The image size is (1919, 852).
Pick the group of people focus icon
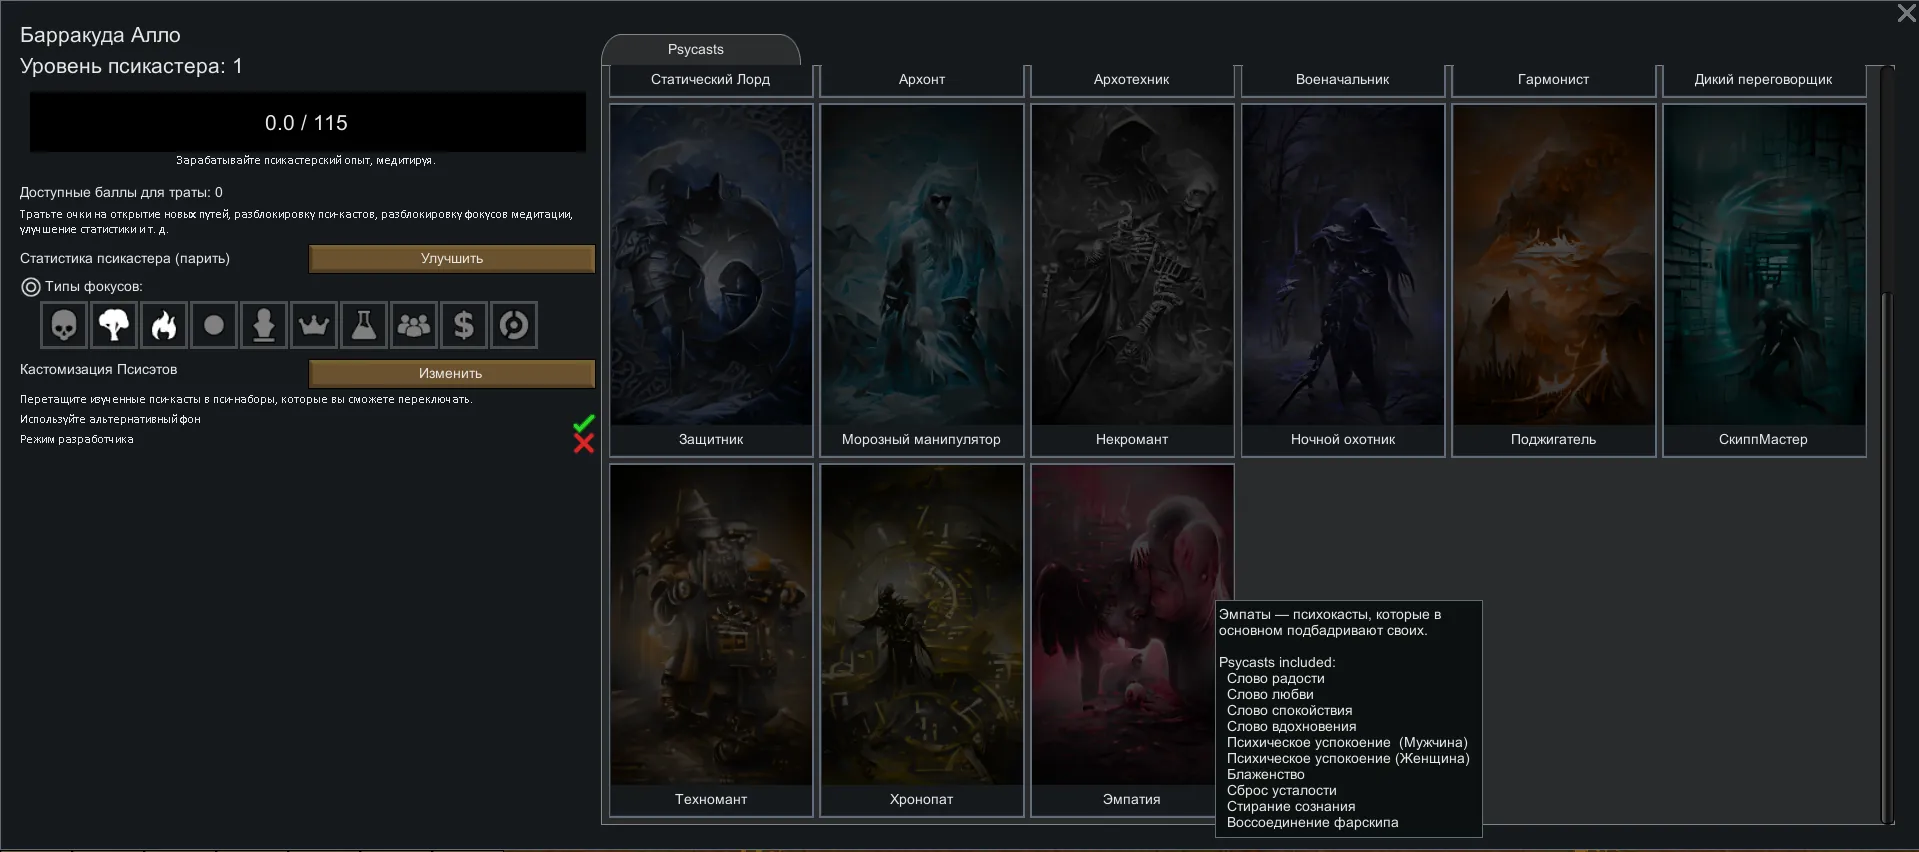point(414,325)
